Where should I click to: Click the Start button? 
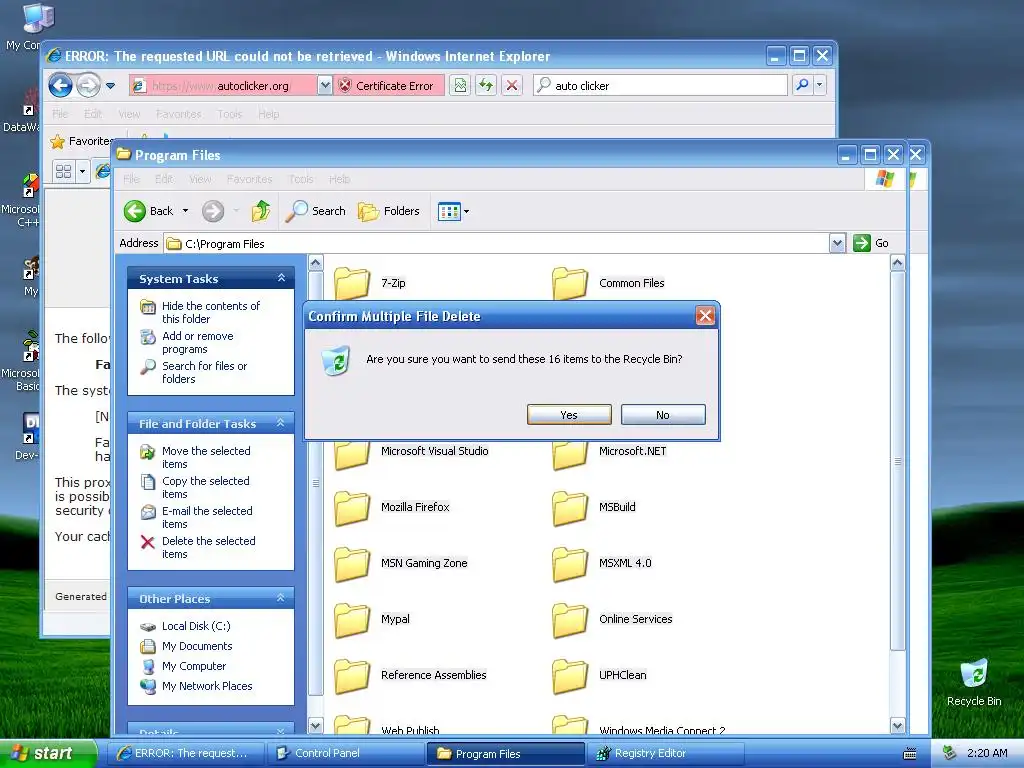point(48,753)
